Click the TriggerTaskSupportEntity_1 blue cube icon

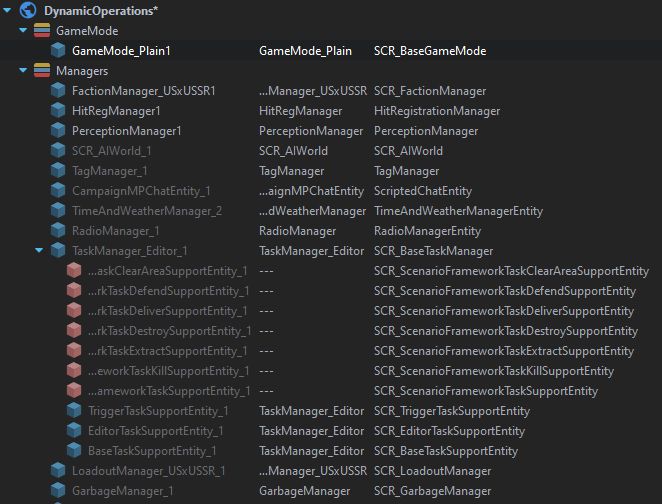[x=74, y=411]
